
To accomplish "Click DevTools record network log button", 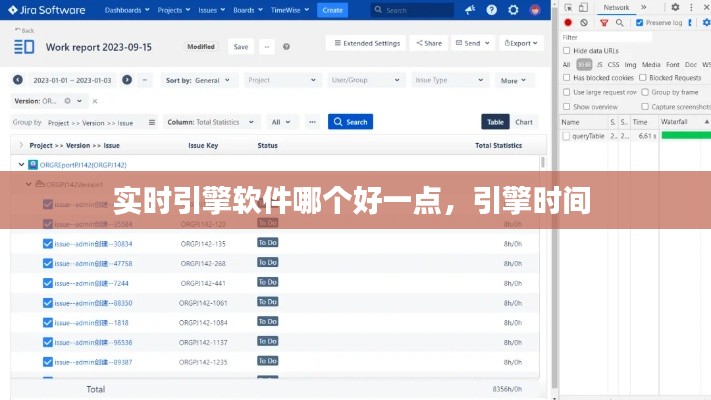I will coord(568,22).
